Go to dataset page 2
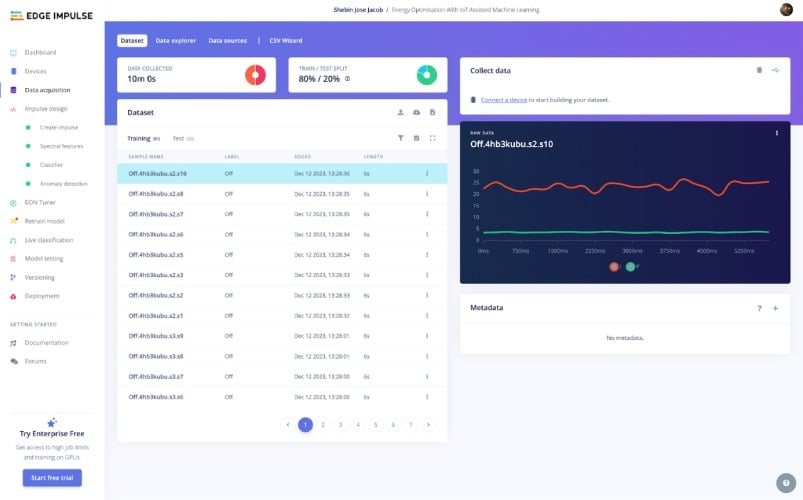The image size is (803, 500). tap(323, 425)
